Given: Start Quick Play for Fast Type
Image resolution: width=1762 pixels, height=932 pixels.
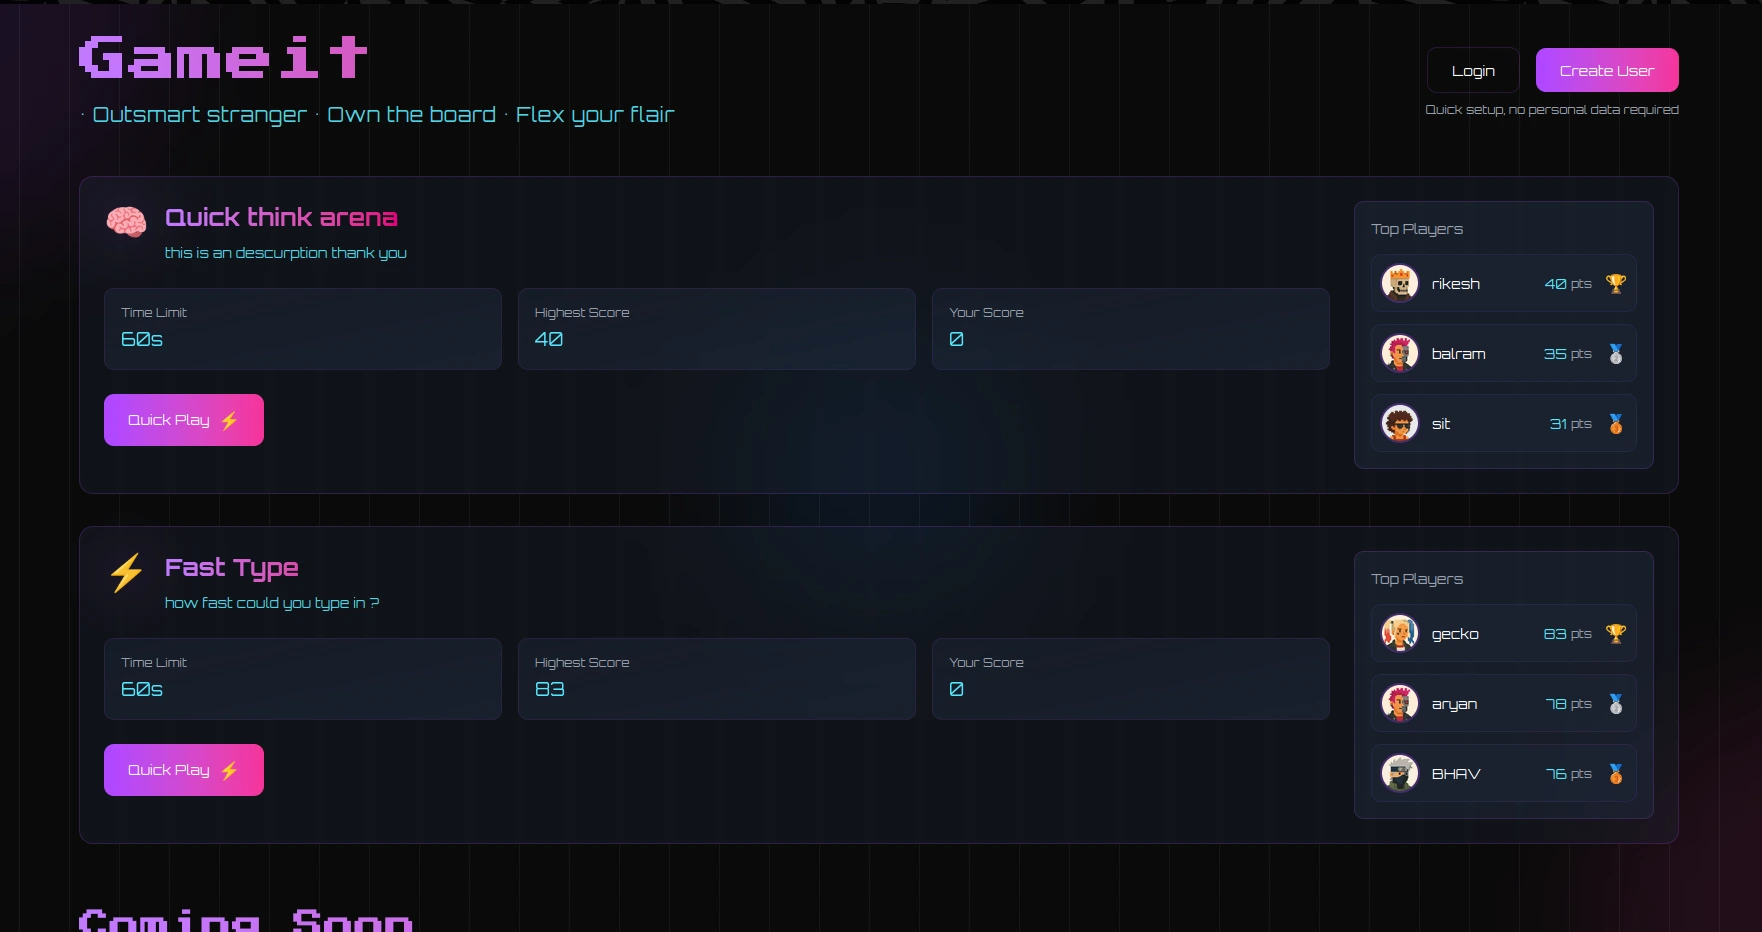Looking at the screenshot, I should 184,770.
